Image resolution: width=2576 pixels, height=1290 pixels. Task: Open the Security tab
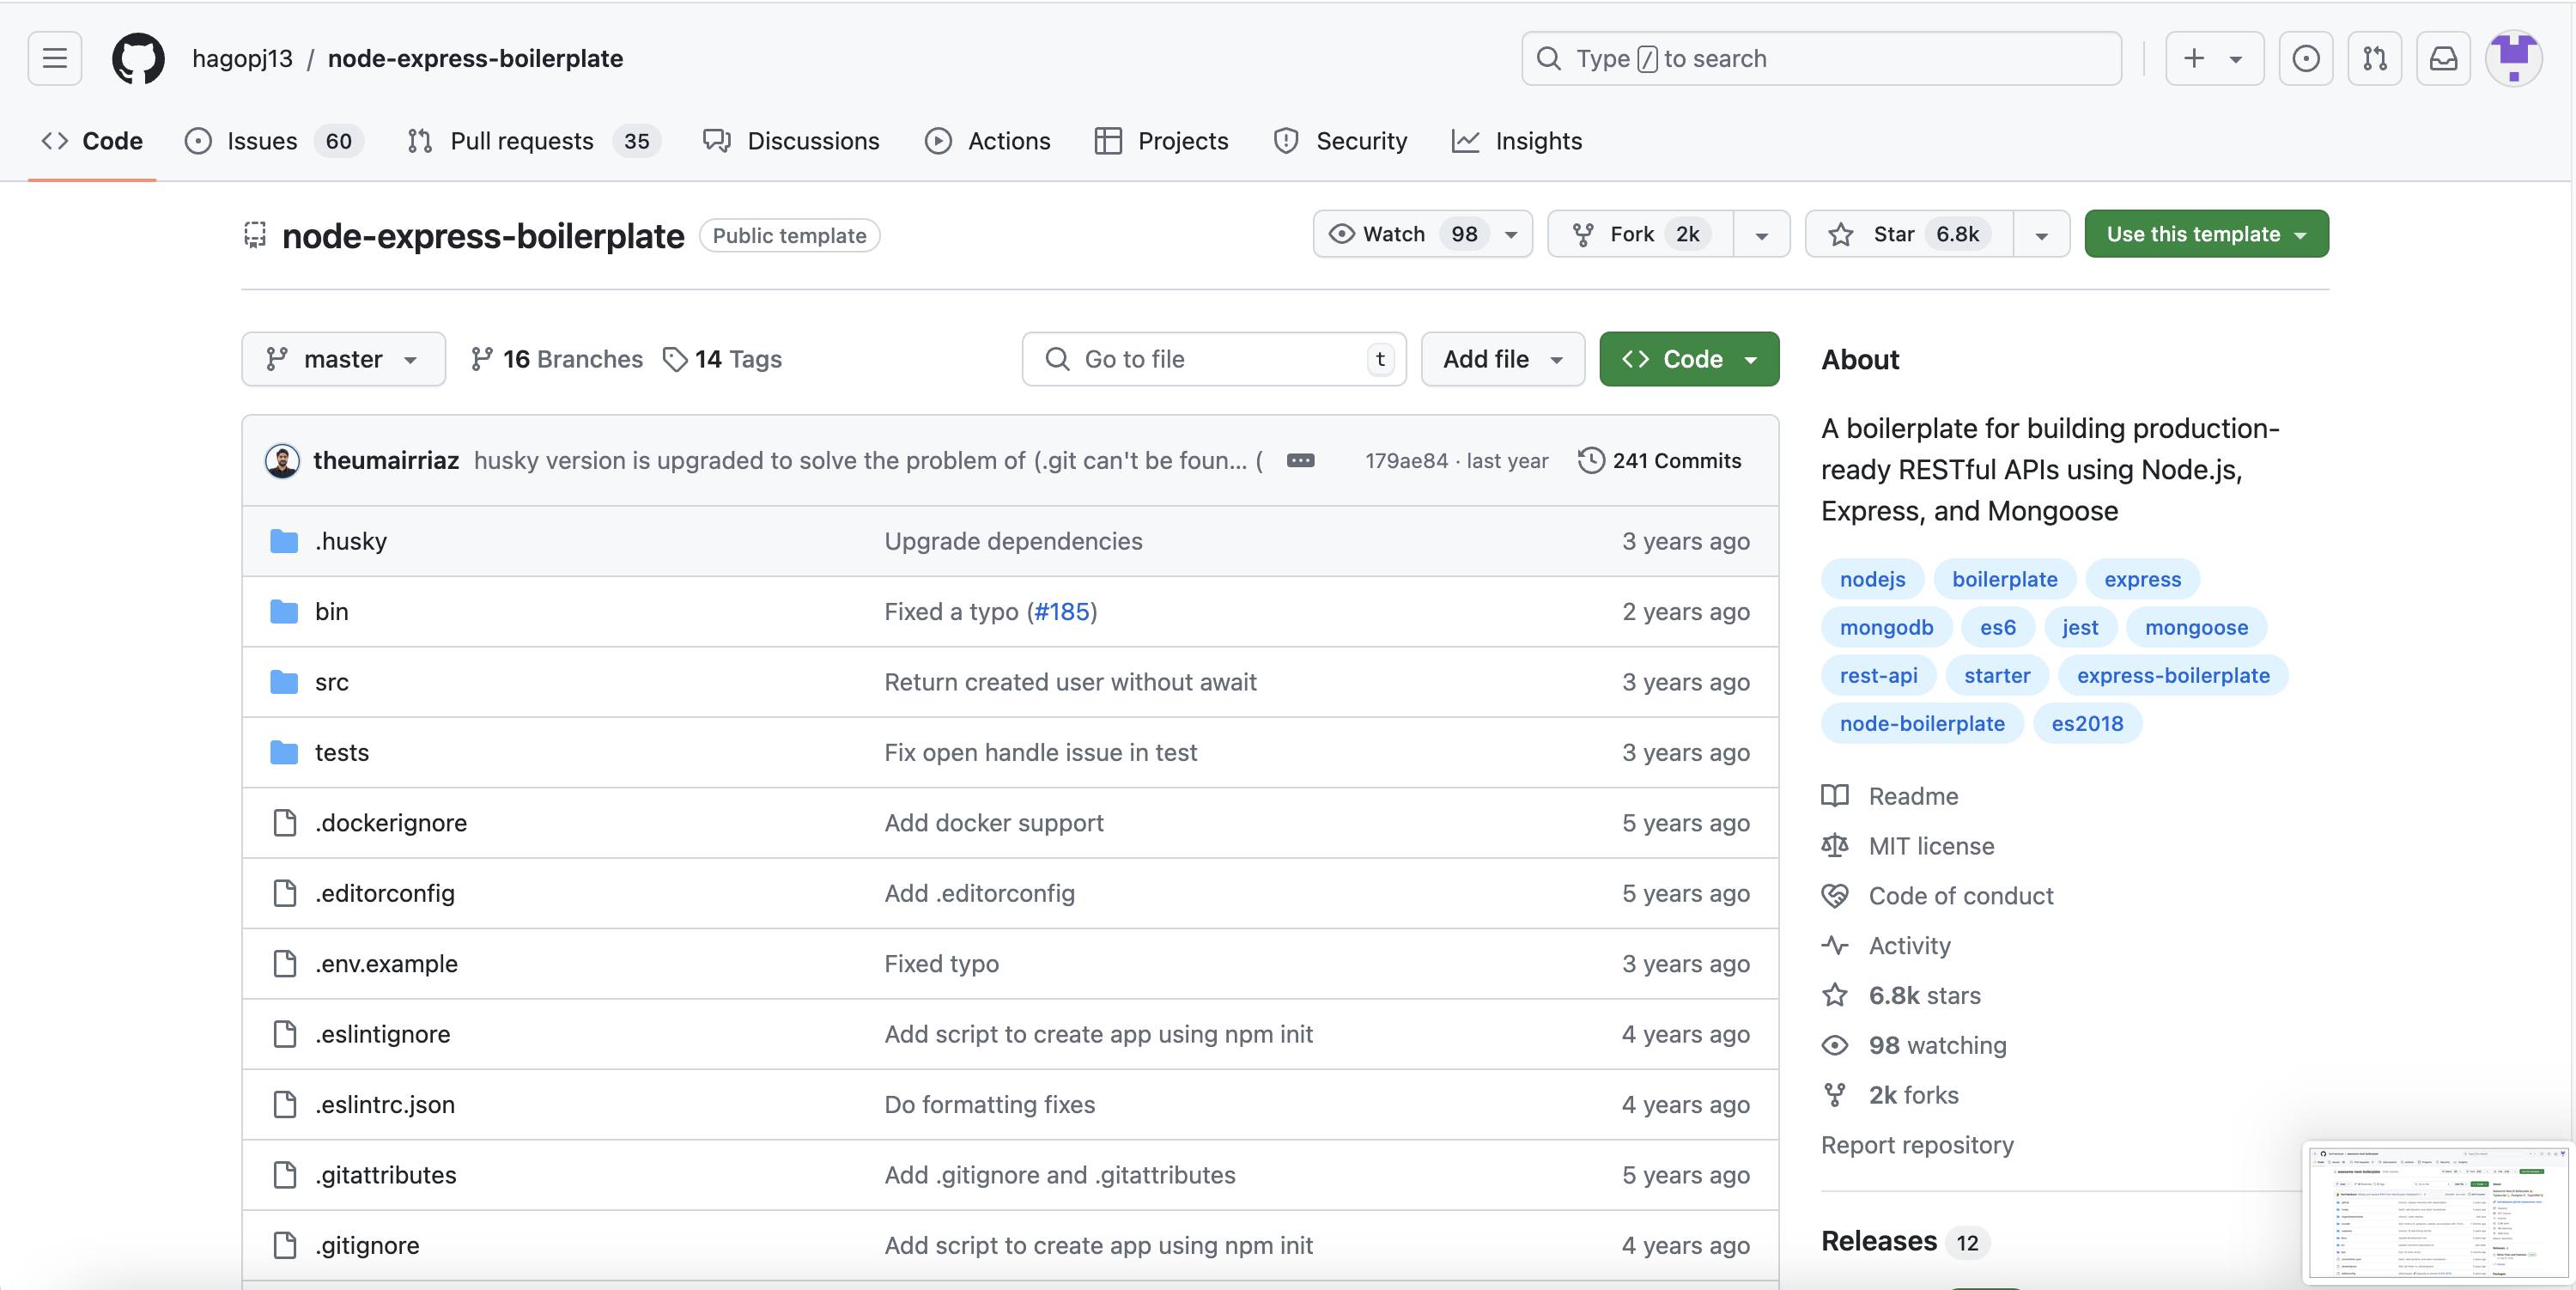[x=1340, y=141]
